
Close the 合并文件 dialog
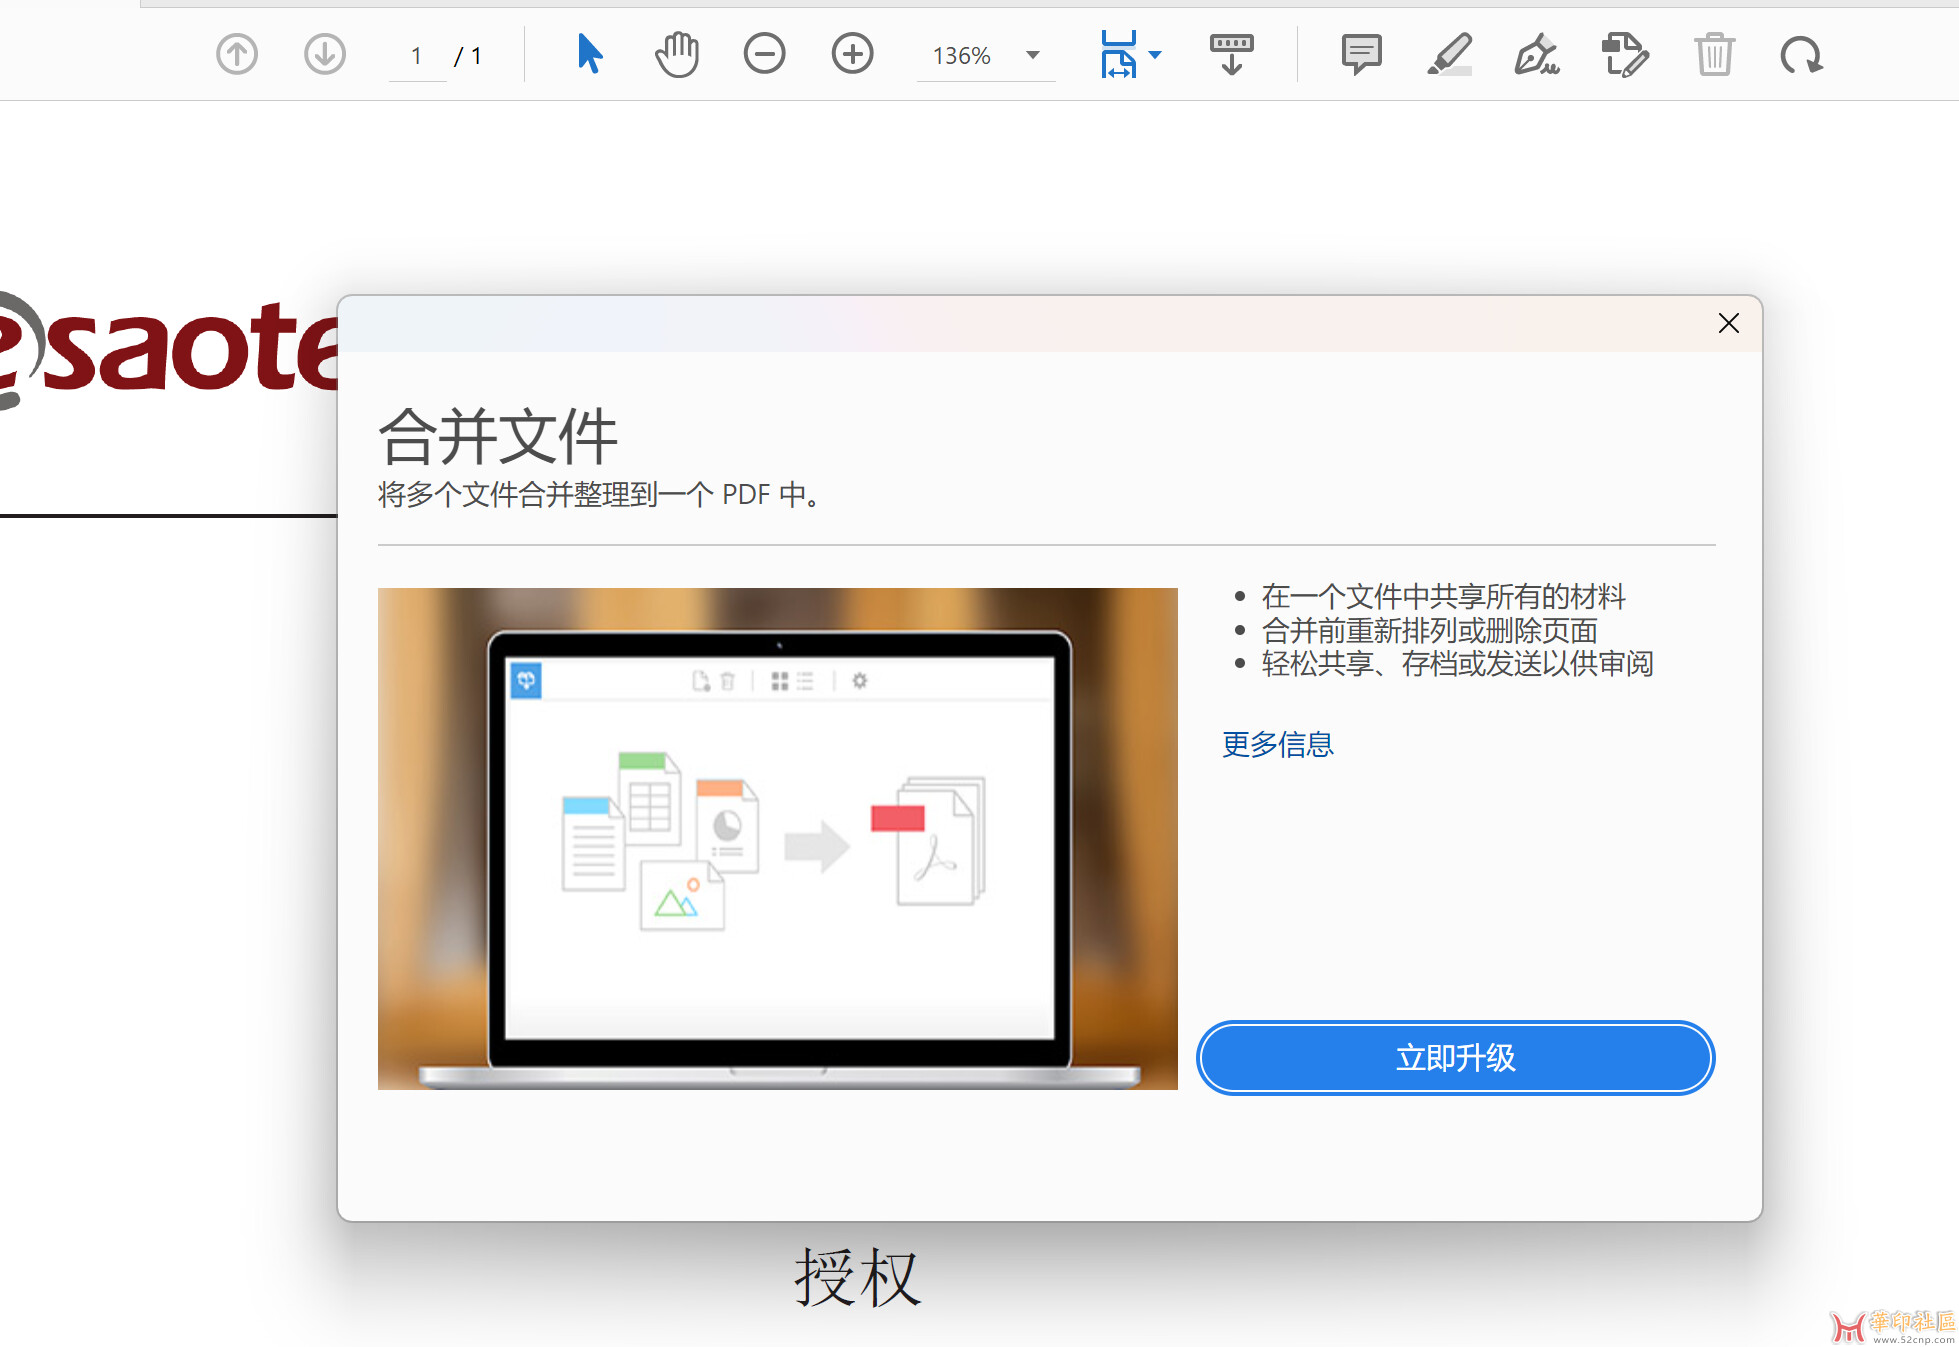(1728, 323)
